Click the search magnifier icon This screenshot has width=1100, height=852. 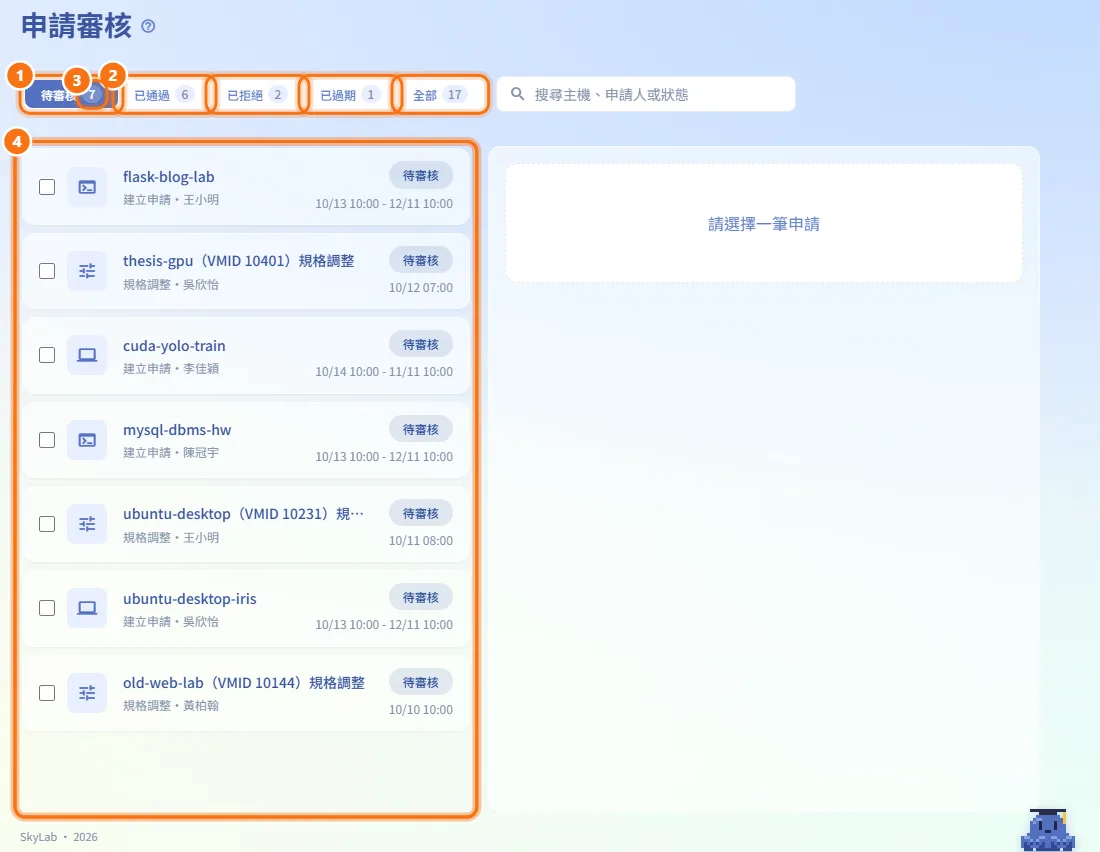[x=517, y=94]
